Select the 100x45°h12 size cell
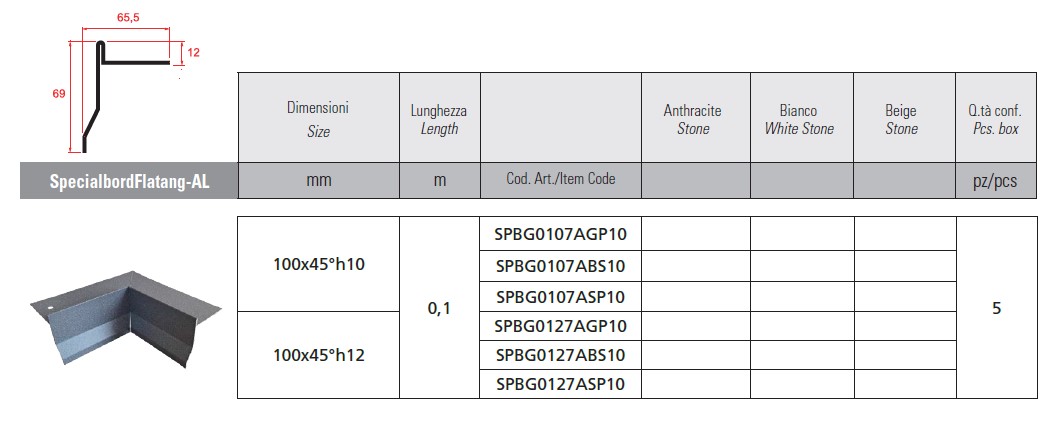This screenshot has height=432, width=1062. click(x=318, y=355)
